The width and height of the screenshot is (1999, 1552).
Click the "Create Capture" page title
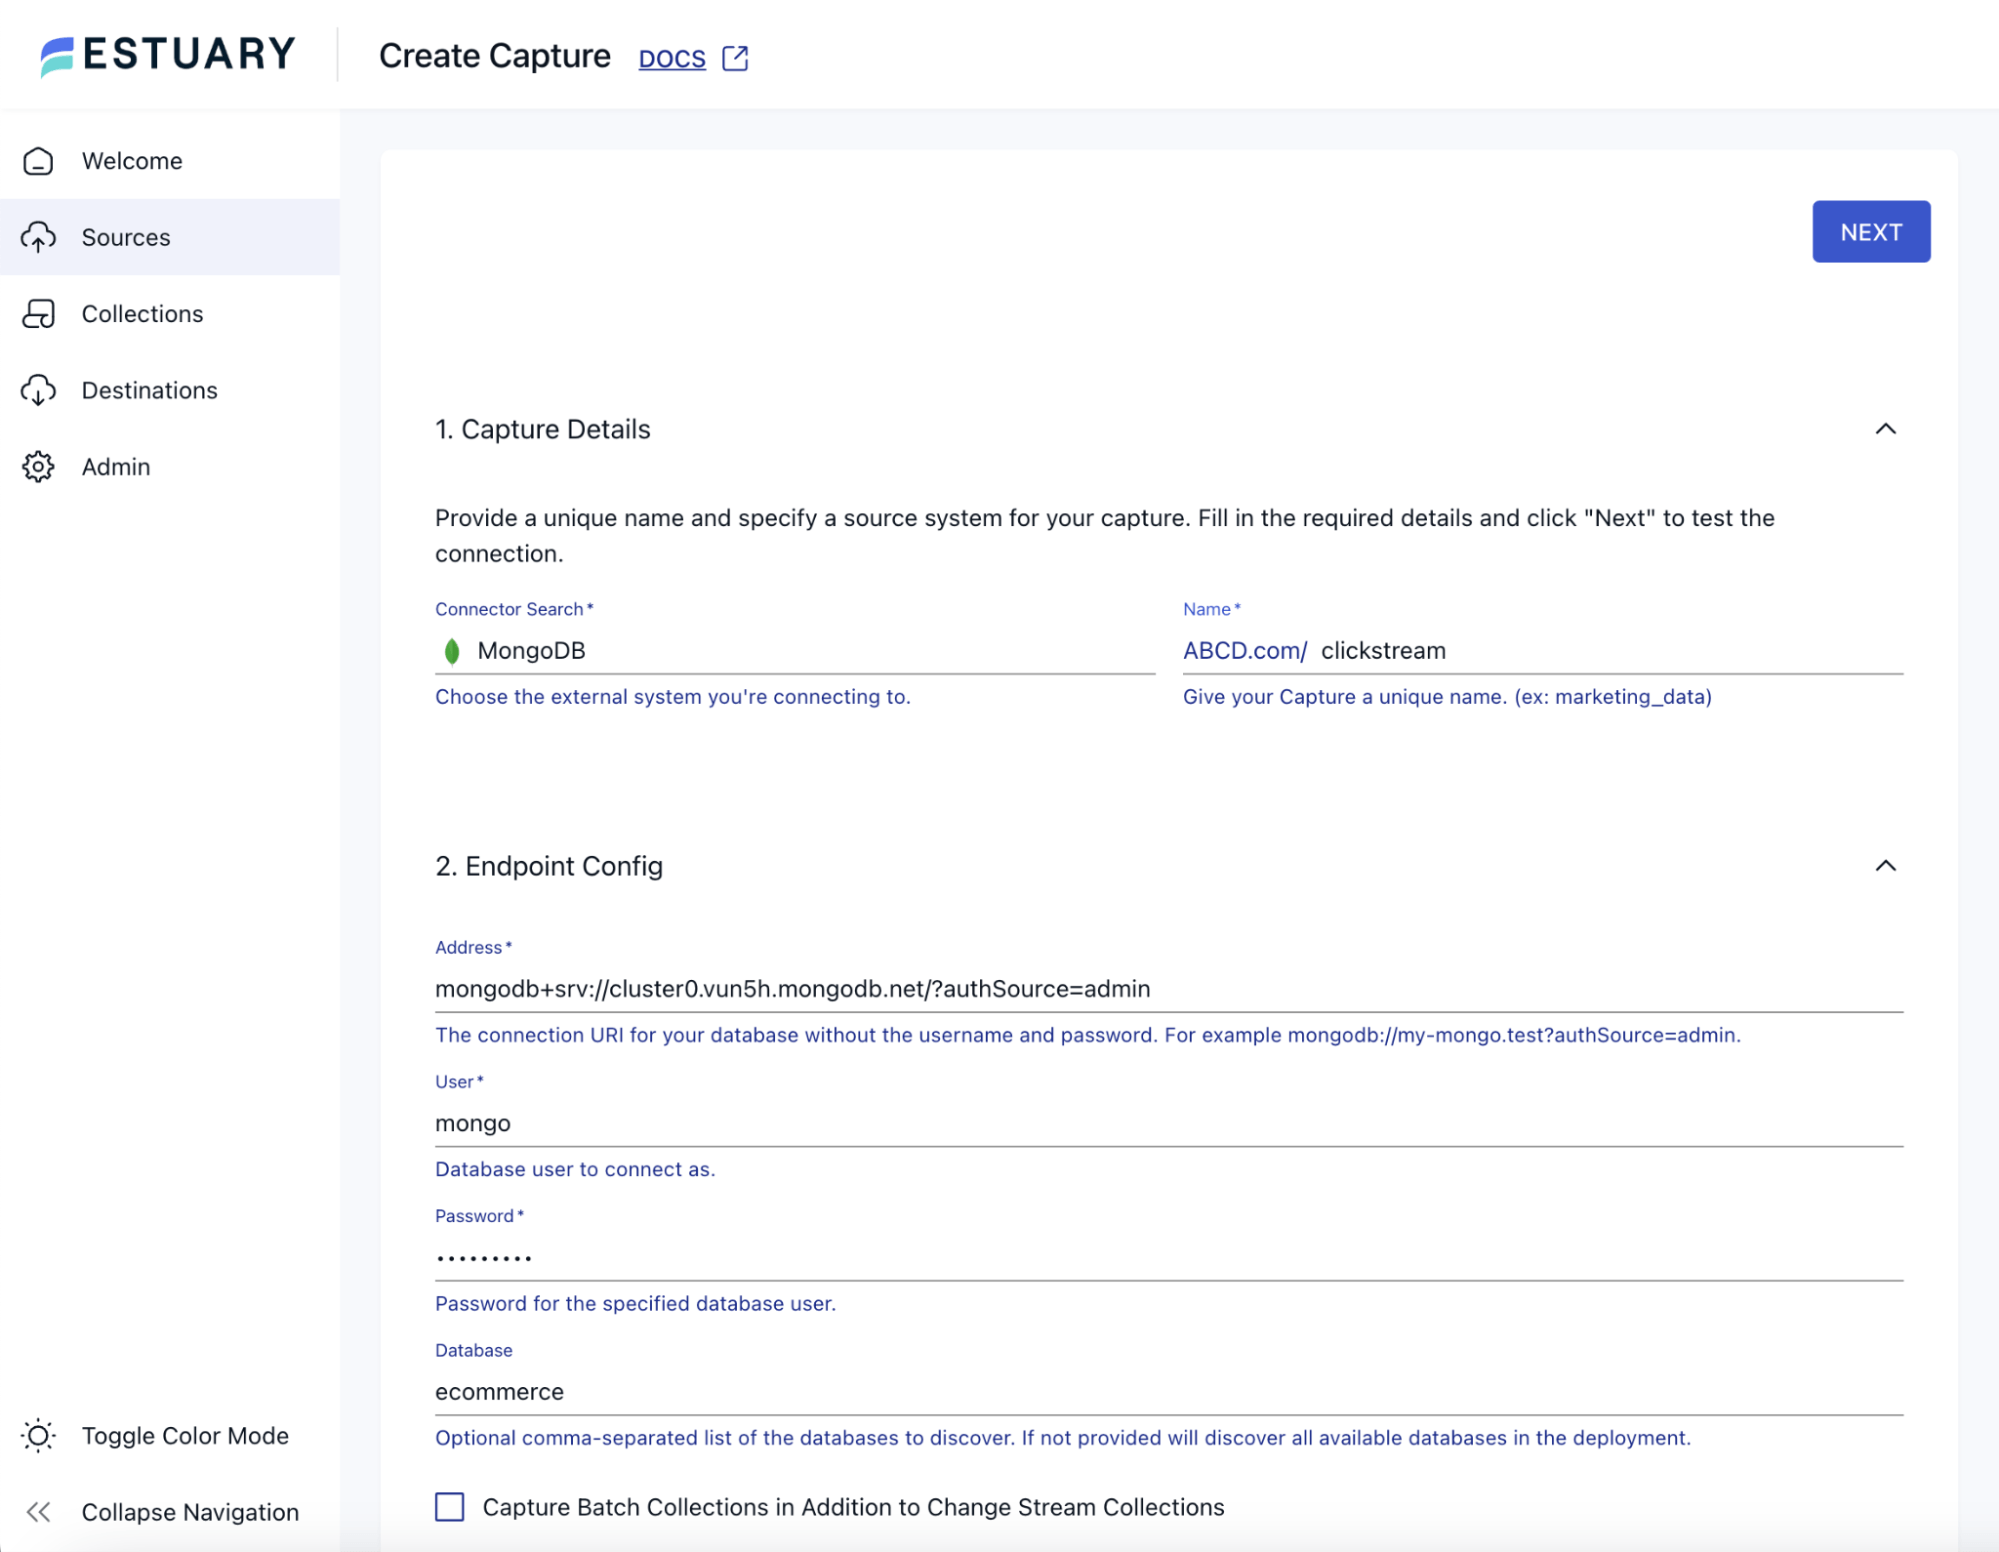click(495, 56)
